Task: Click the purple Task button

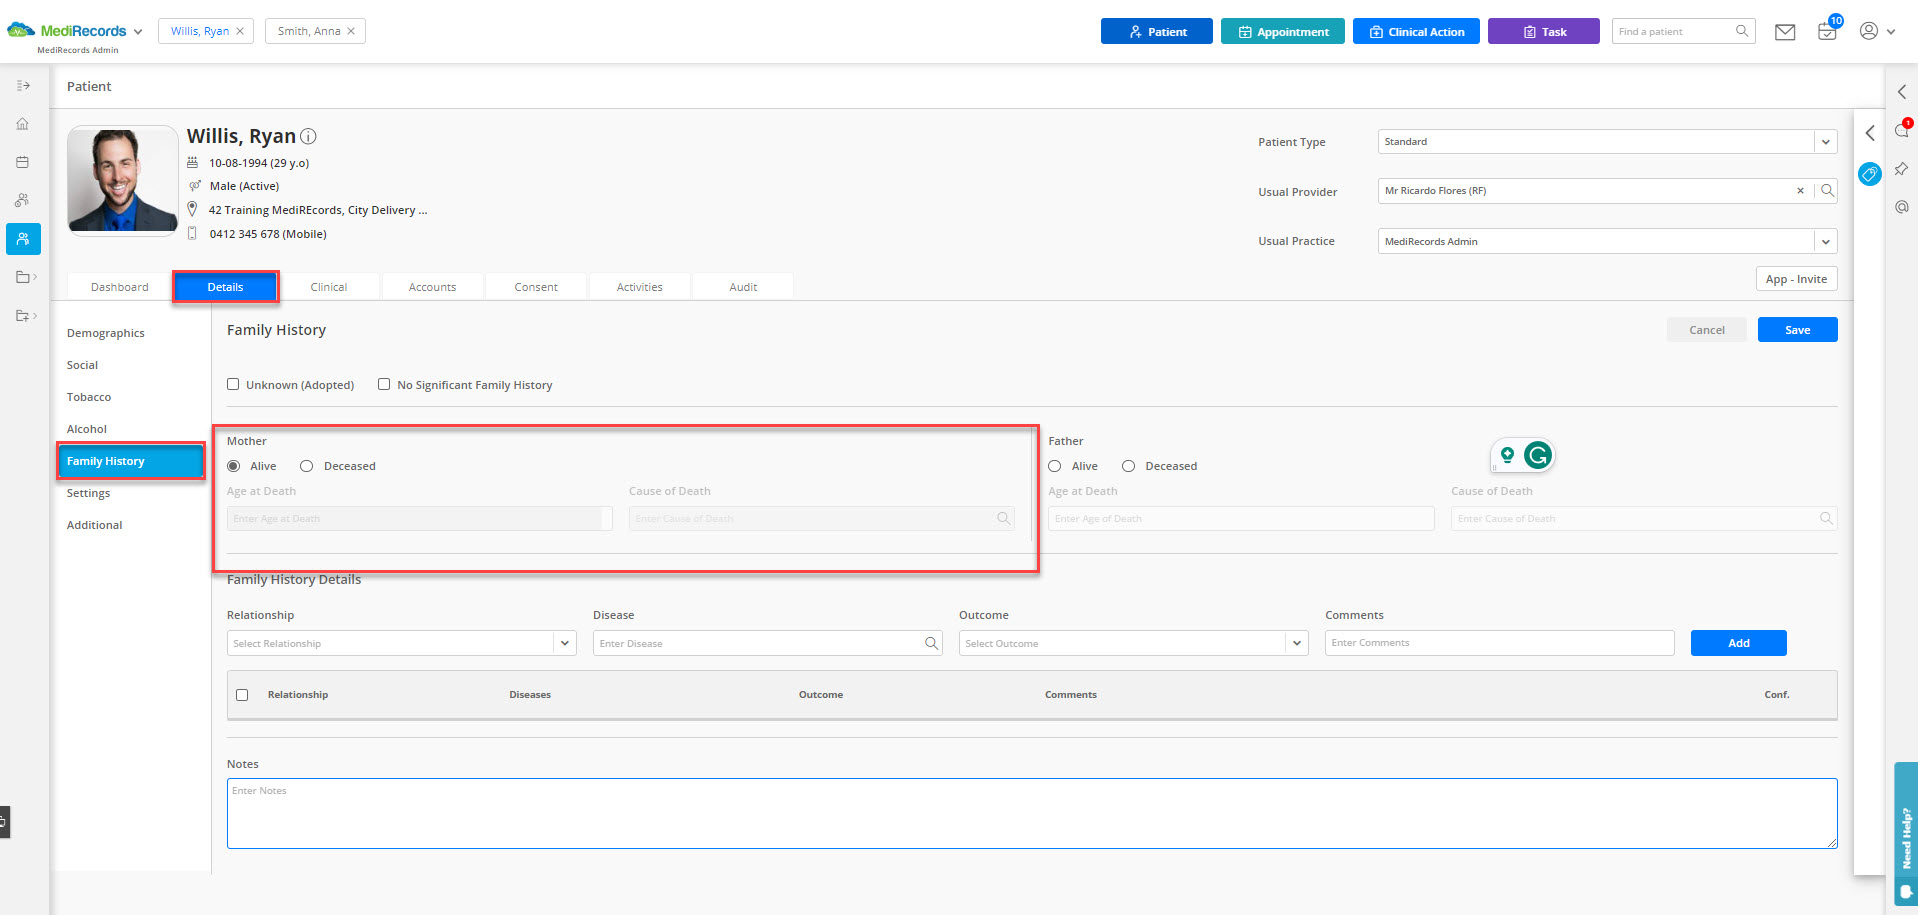Action: 1544,31
